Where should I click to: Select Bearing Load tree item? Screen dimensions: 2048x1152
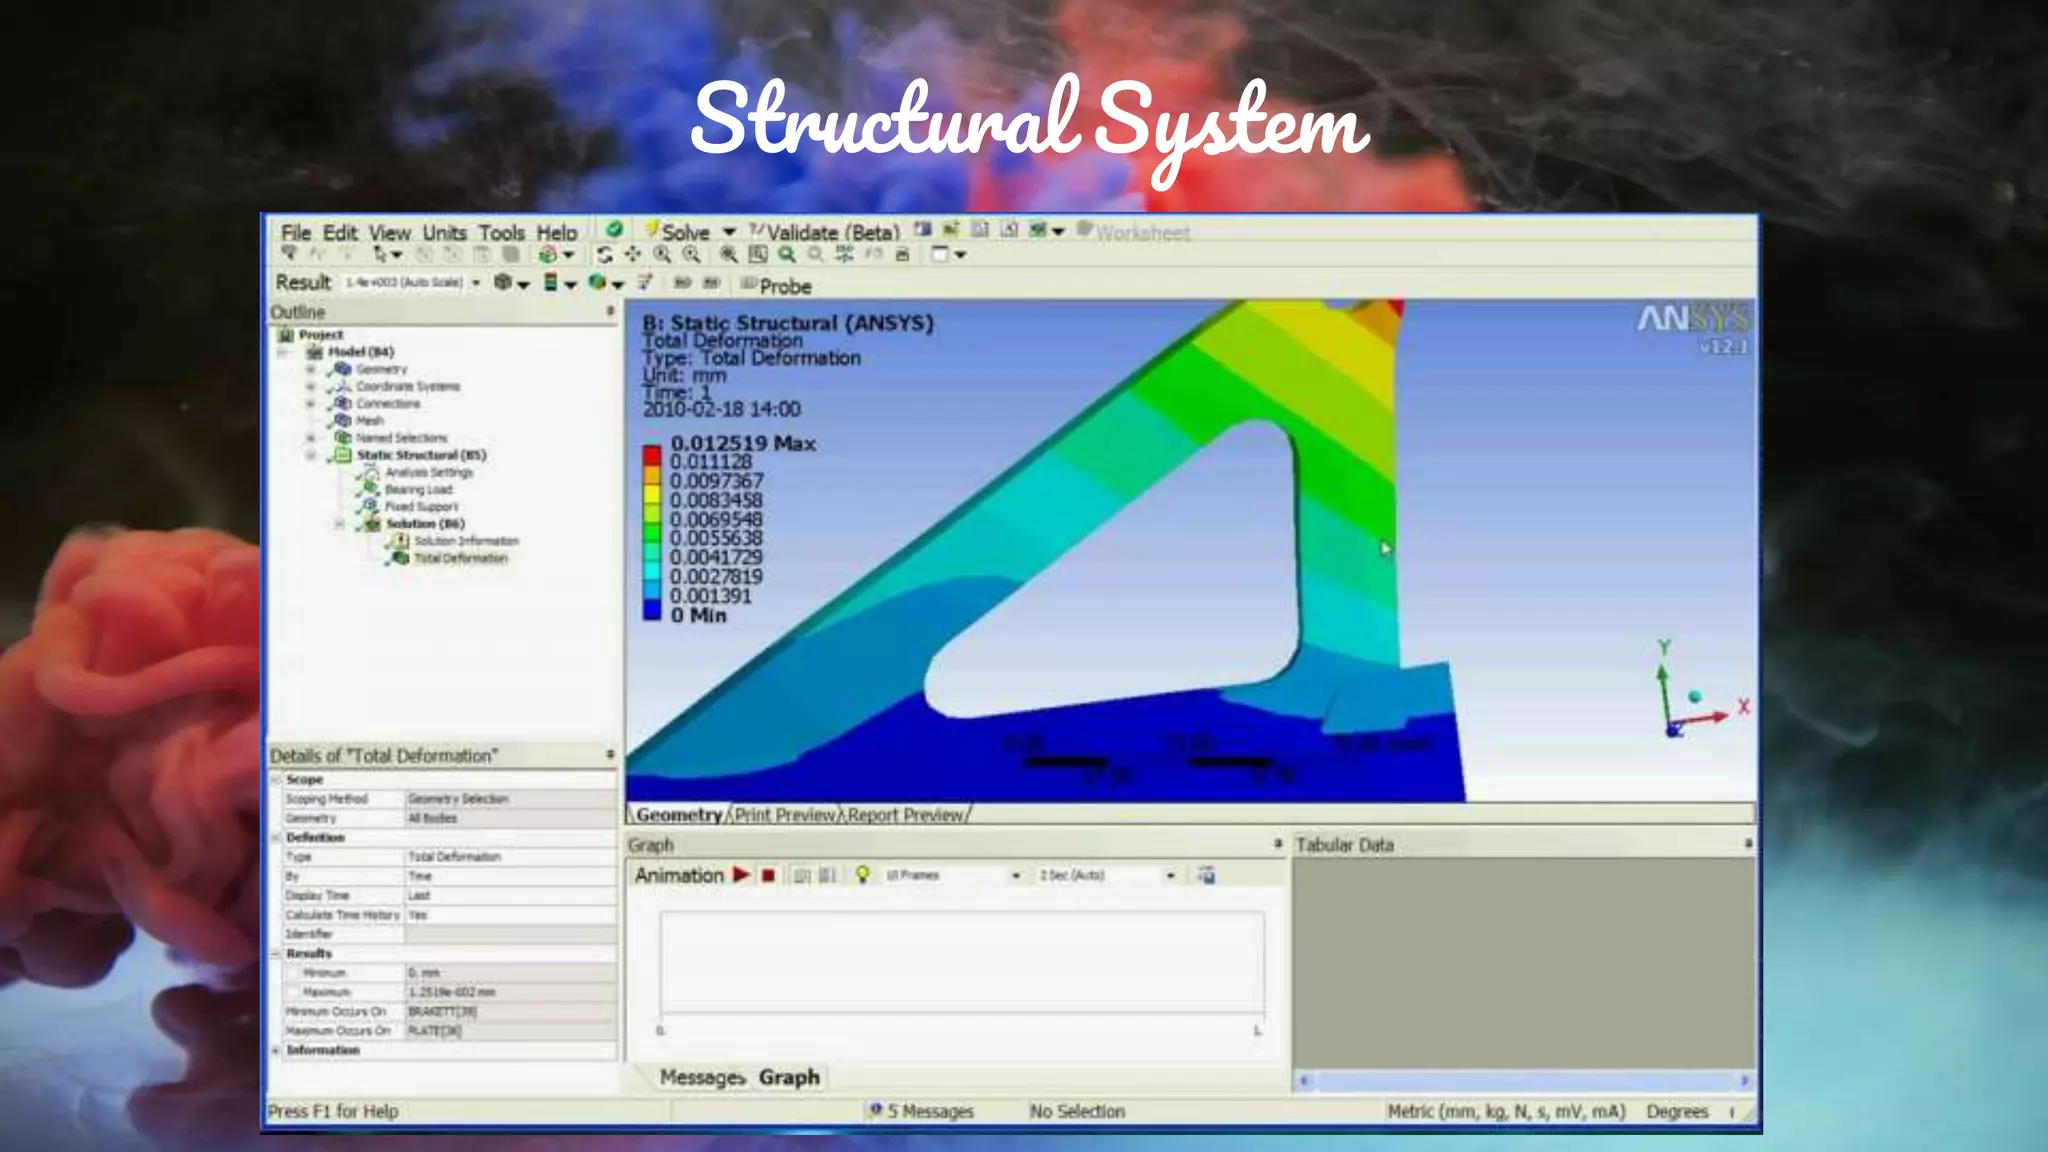click(x=419, y=489)
